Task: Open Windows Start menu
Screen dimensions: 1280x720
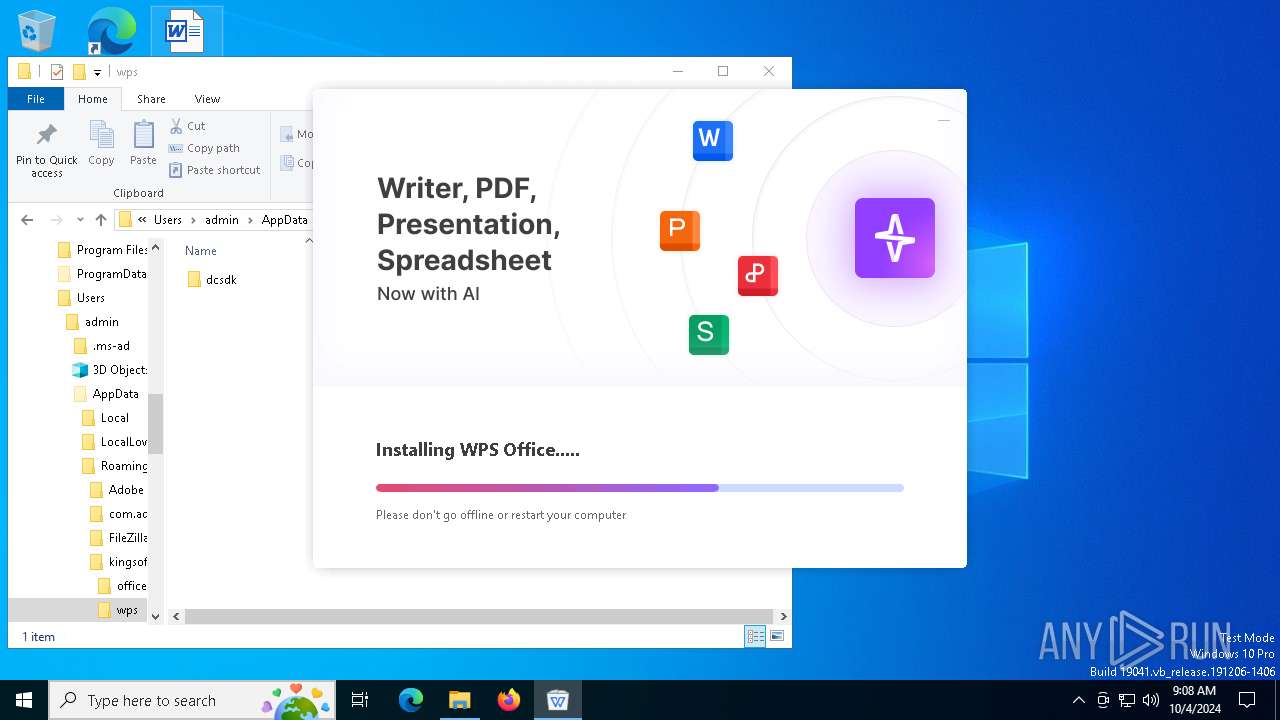Action: [24, 700]
